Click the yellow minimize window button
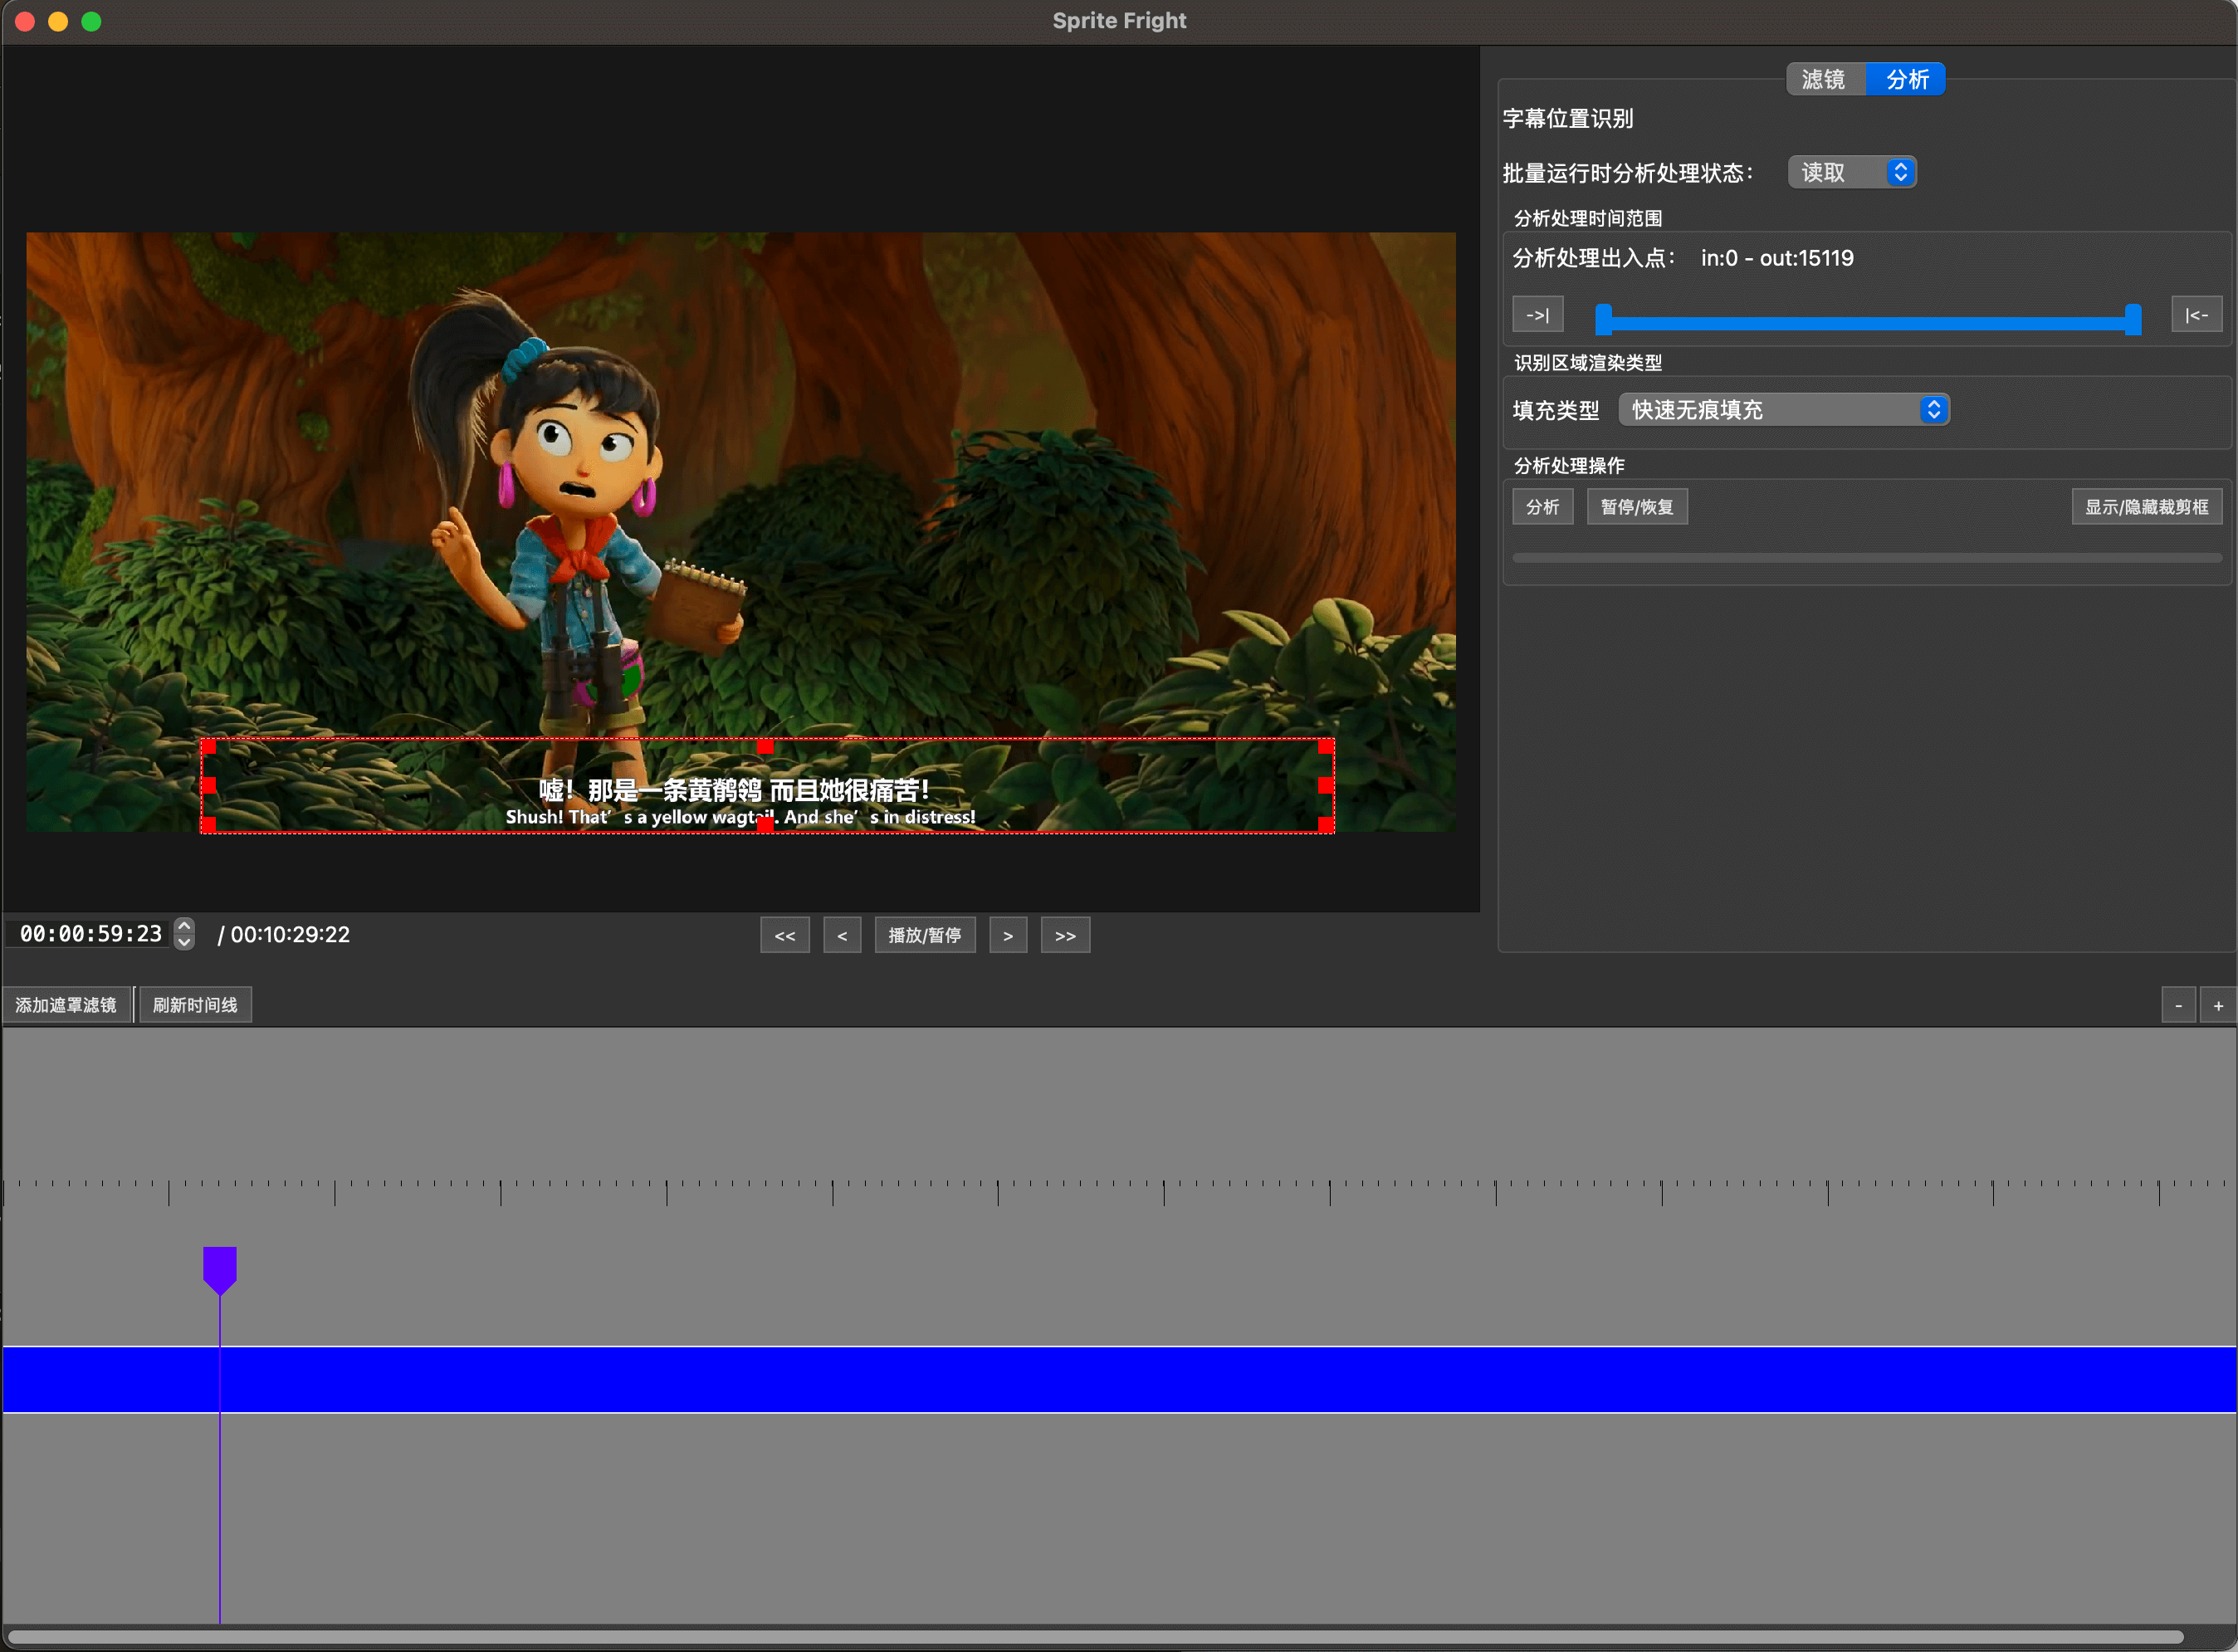 click(x=58, y=21)
